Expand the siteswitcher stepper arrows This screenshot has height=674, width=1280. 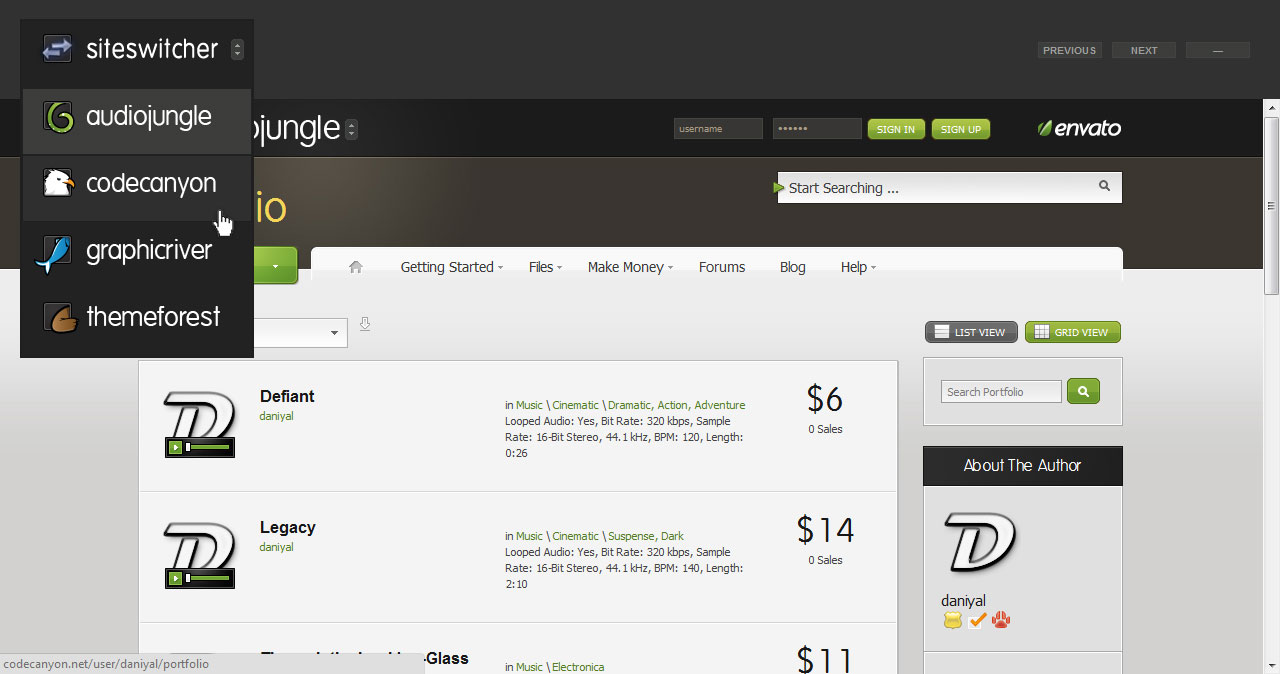237,49
